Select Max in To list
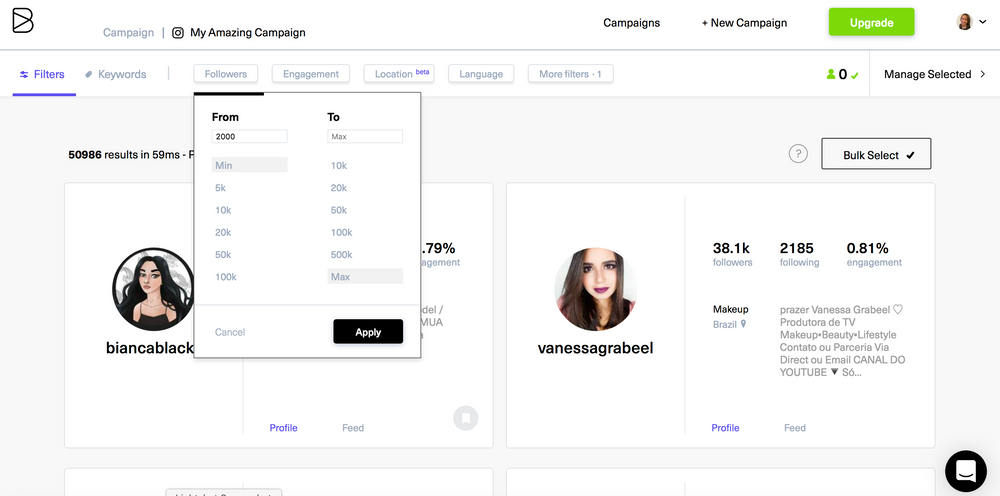This screenshot has height=496, width=1000. coord(365,277)
